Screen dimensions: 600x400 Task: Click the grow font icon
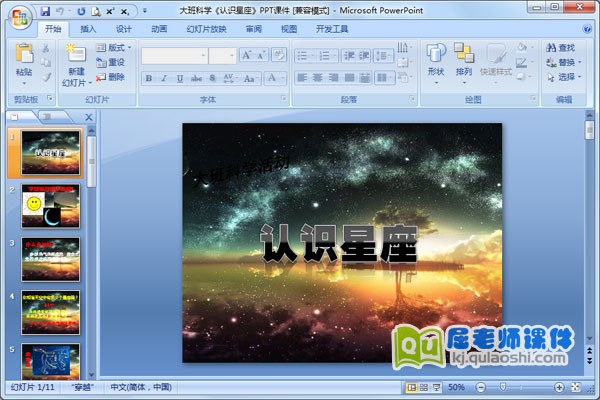click(x=246, y=56)
